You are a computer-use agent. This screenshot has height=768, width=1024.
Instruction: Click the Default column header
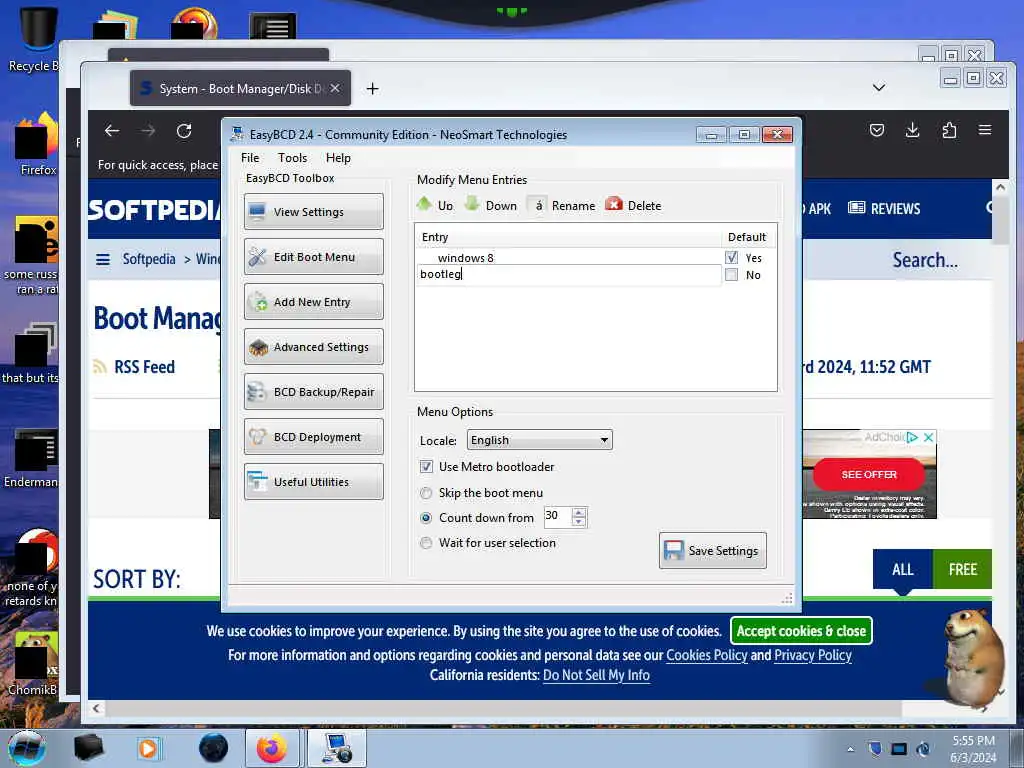[747, 237]
